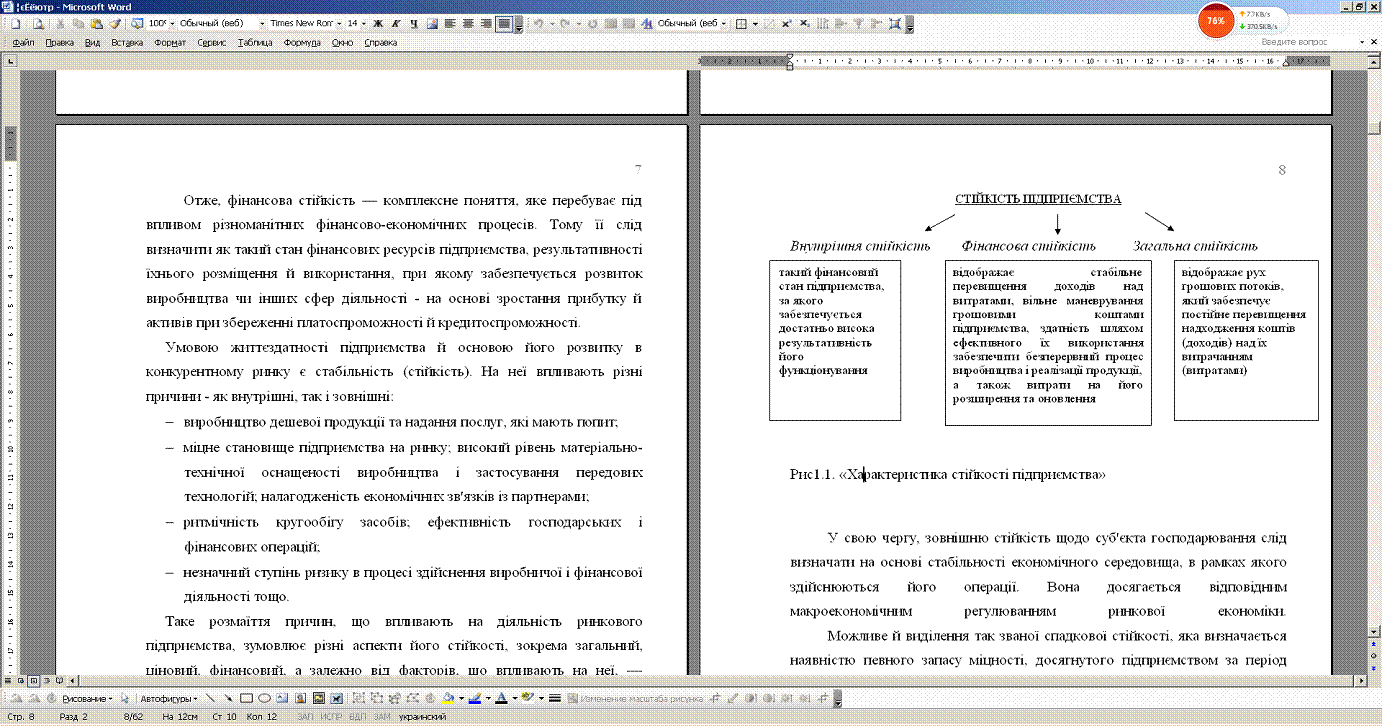The width and height of the screenshot is (1382, 726).
Task: Apply superscript formatting
Action: (x=786, y=23)
